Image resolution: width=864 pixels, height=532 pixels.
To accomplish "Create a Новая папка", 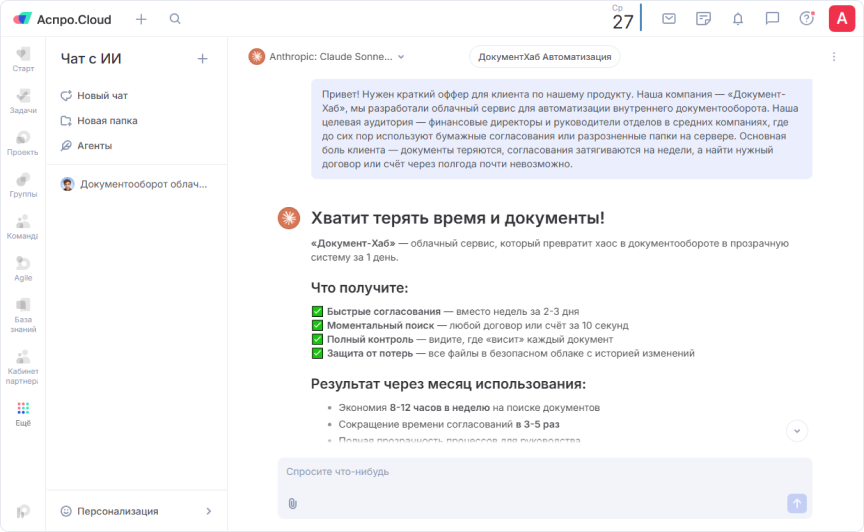I will (99, 121).
